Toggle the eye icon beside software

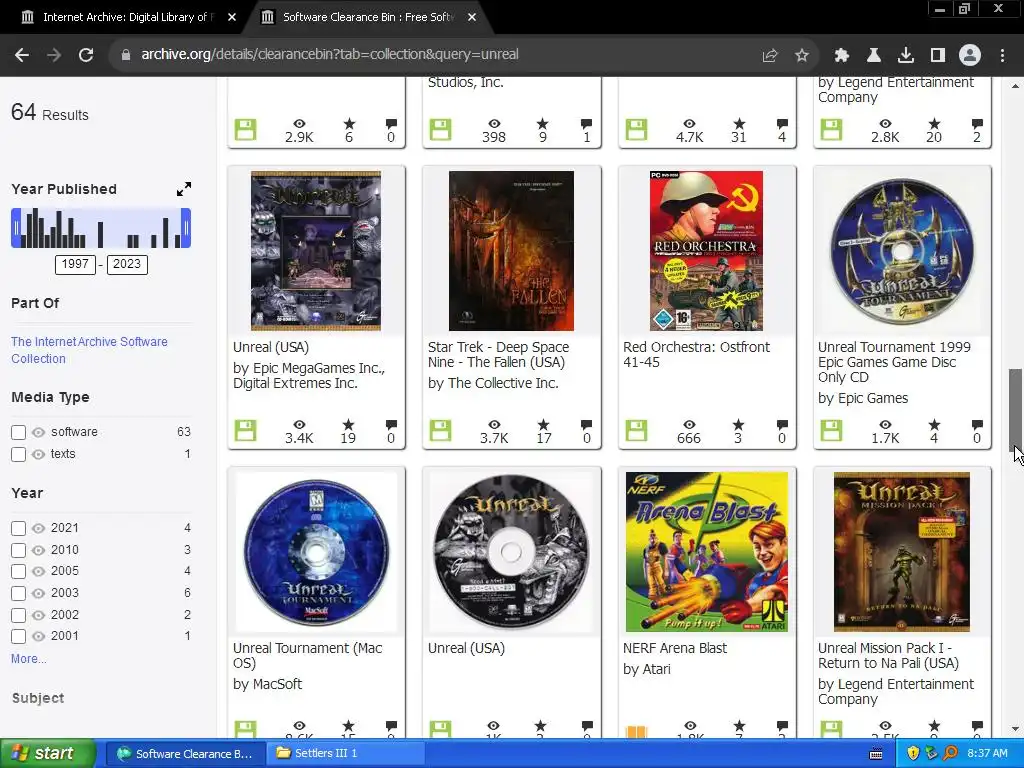point(39,432)
